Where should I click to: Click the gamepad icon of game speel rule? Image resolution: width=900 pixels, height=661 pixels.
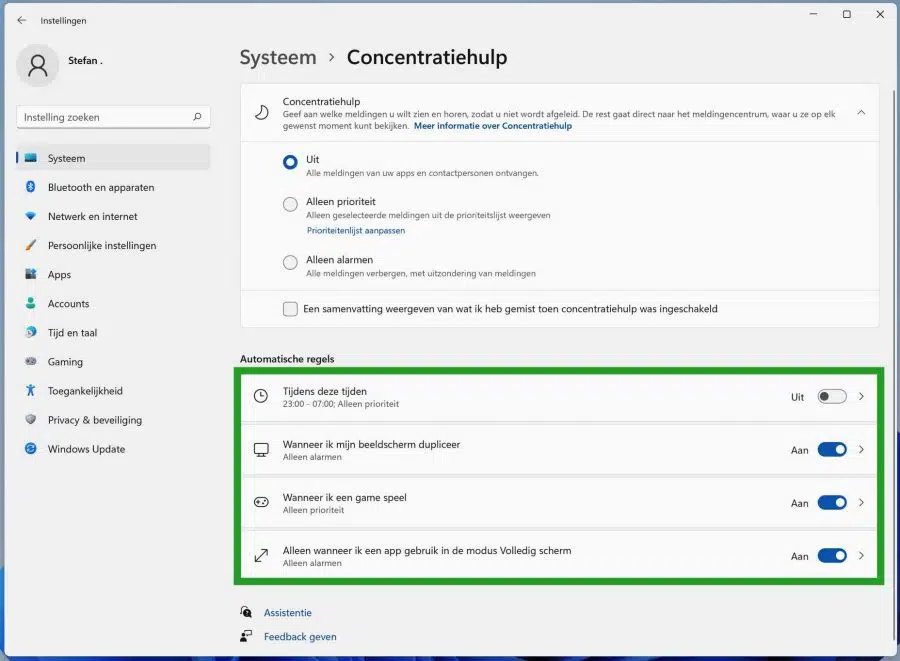[x=261, y=503]
